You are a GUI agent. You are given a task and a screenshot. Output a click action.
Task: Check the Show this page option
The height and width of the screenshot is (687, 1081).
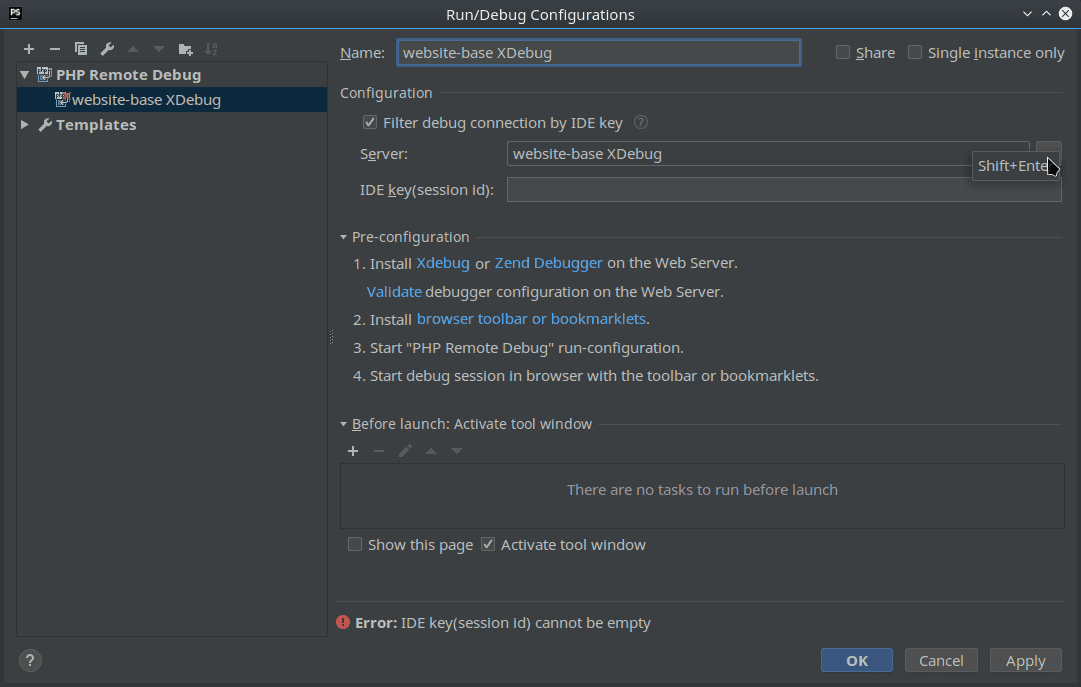tap(354, 544)
